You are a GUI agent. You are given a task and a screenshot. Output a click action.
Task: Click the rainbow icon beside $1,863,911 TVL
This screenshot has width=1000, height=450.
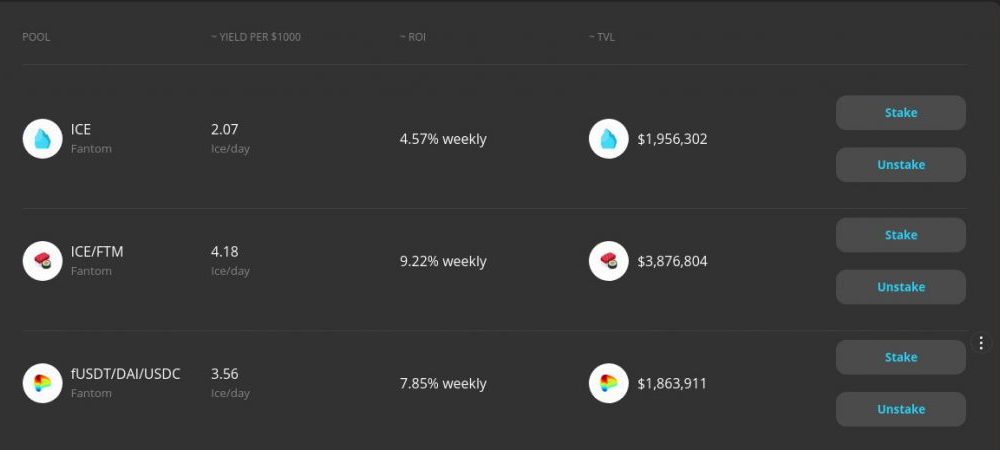point(608,384)
